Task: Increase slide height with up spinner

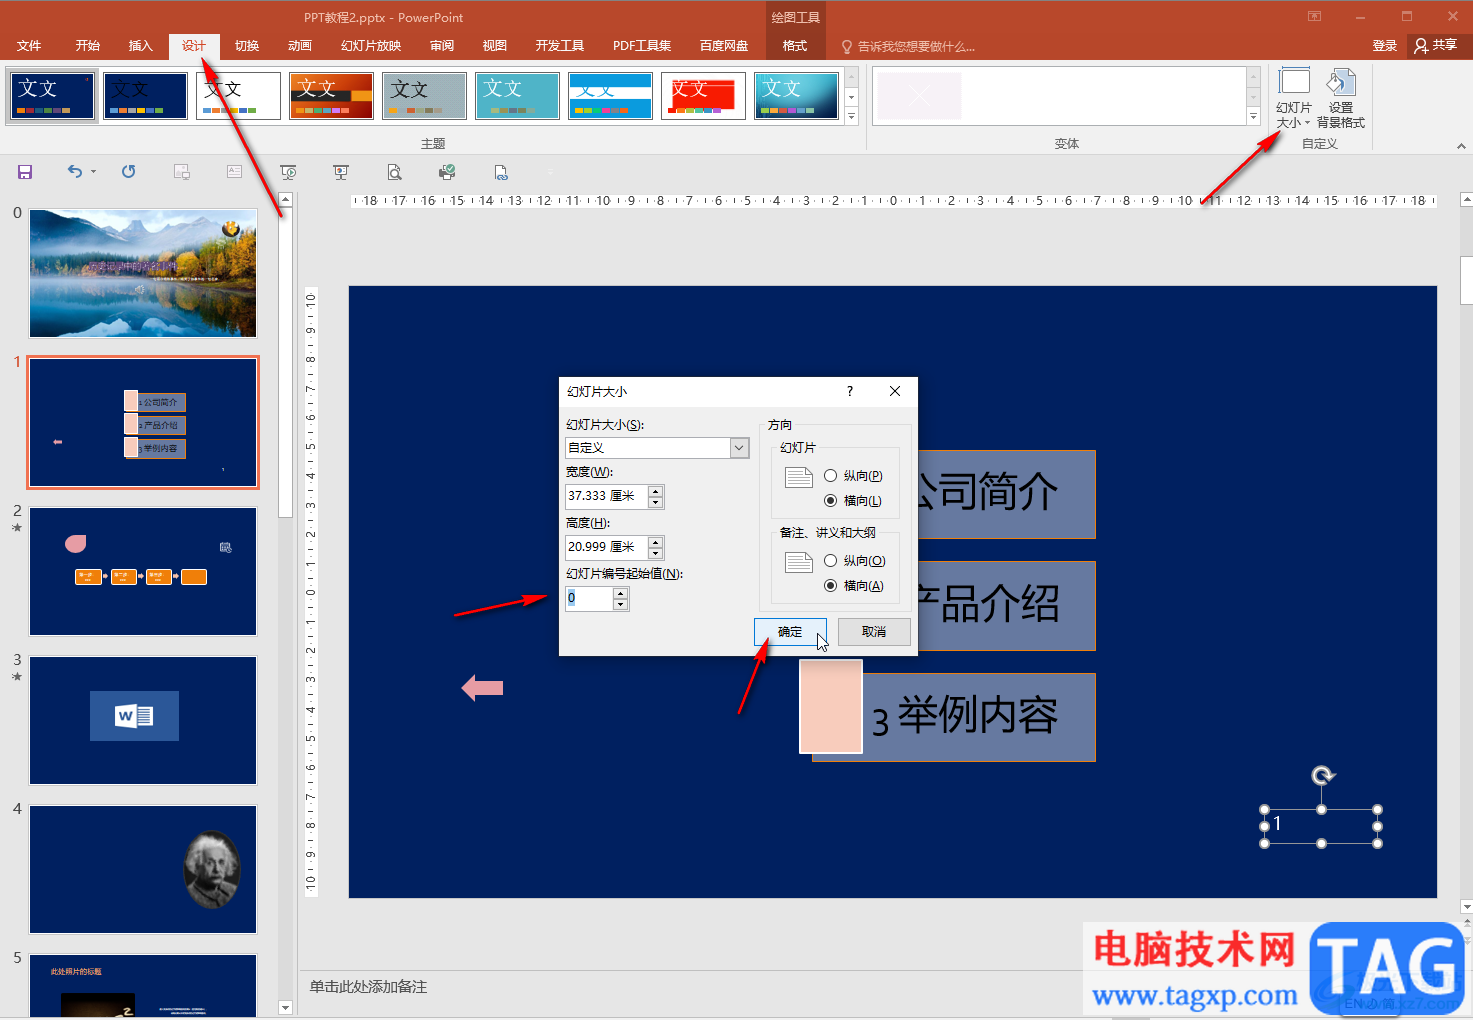Action: (x=655, y=542)
